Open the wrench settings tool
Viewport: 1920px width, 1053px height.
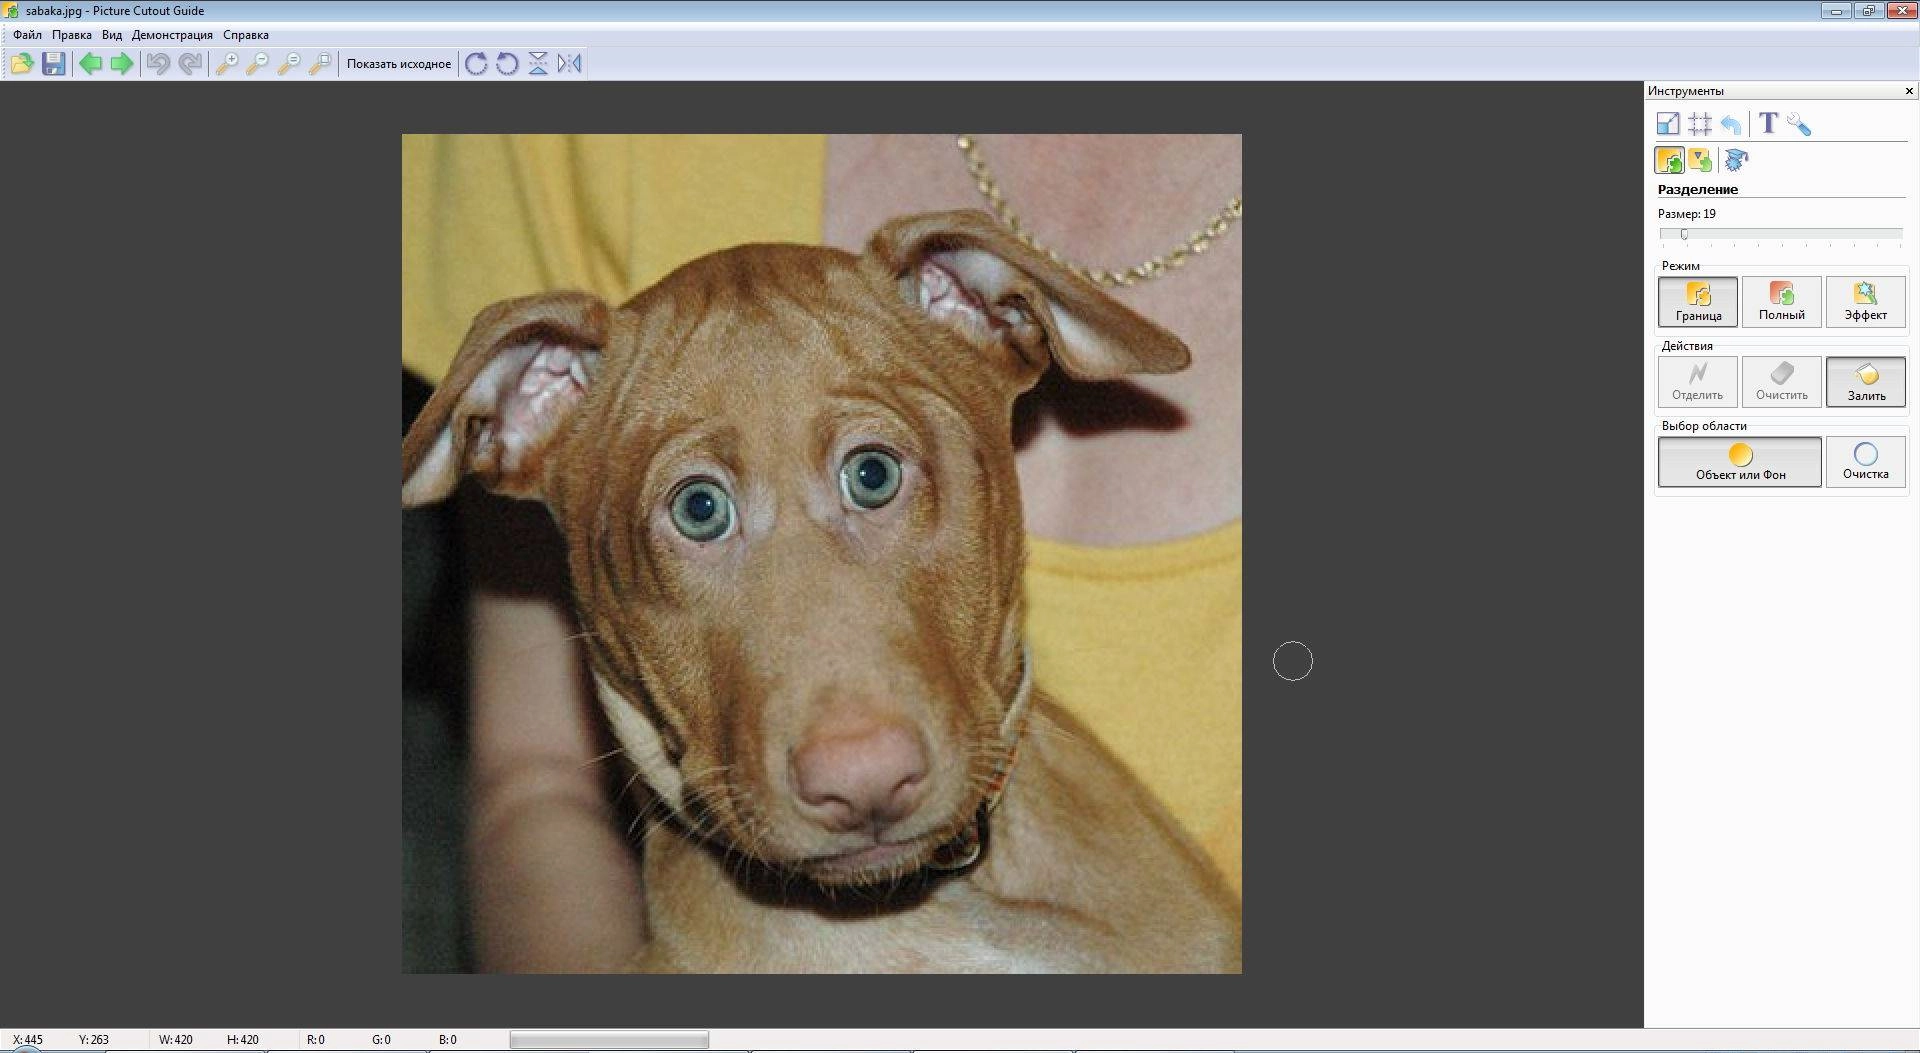[x=1799, y=124]
